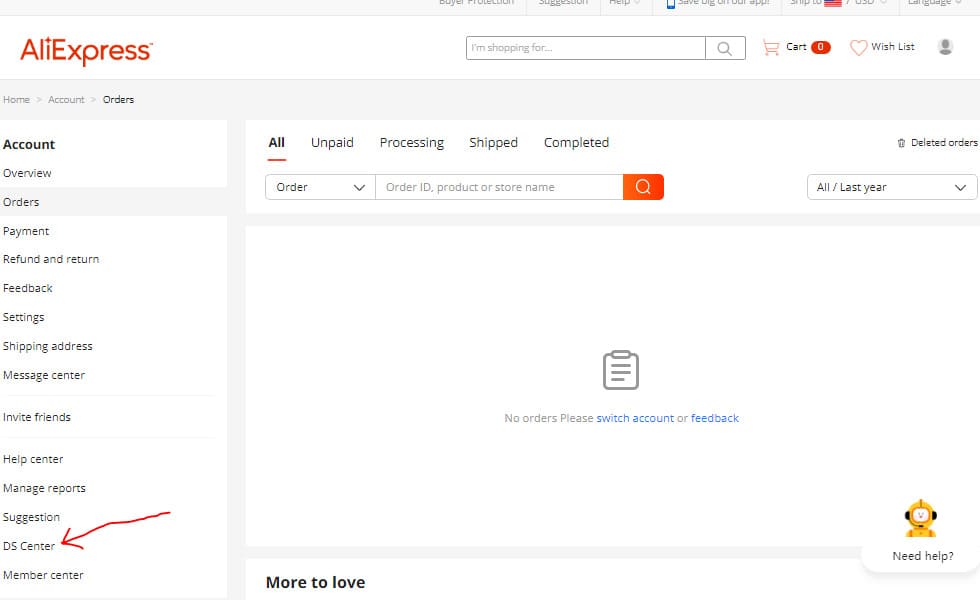980x600 pixels.
Task: Switch to the Unpaid tab
Action: [332, 142]
